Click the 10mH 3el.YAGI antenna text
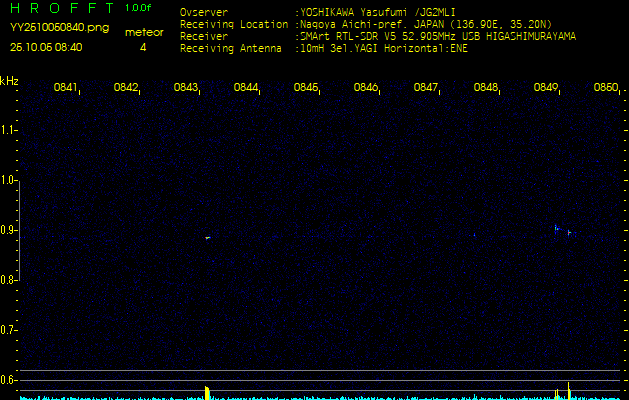The height and width of the screenshot is (400, 629). (x=384, y=49)
